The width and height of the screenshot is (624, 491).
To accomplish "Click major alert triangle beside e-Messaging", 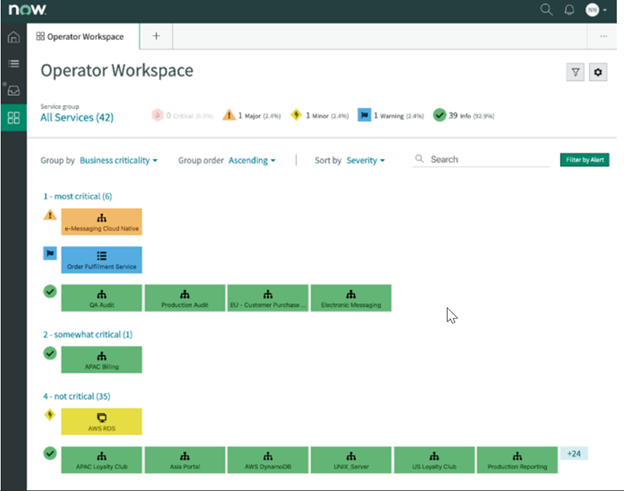I will 50,215.
